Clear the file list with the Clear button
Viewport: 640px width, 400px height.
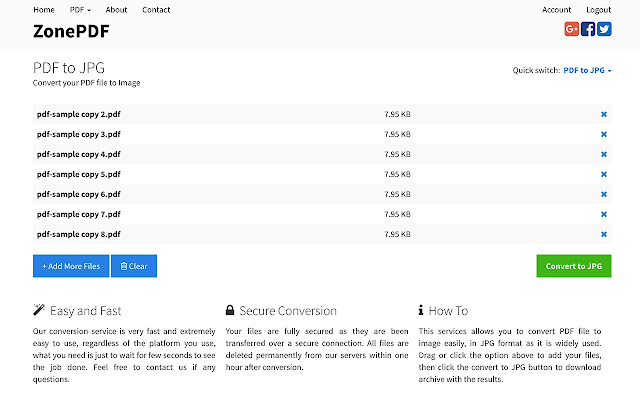(134, 266)
